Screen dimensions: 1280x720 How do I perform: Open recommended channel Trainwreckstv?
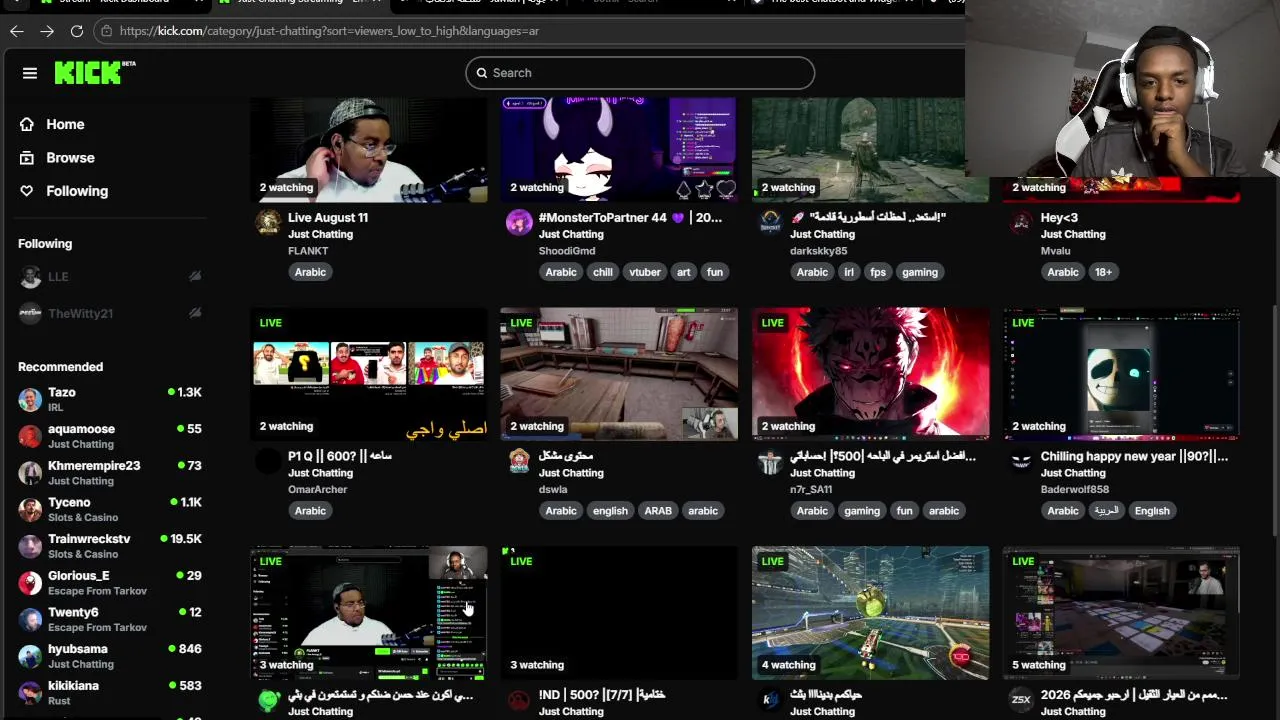click(110, 546)
